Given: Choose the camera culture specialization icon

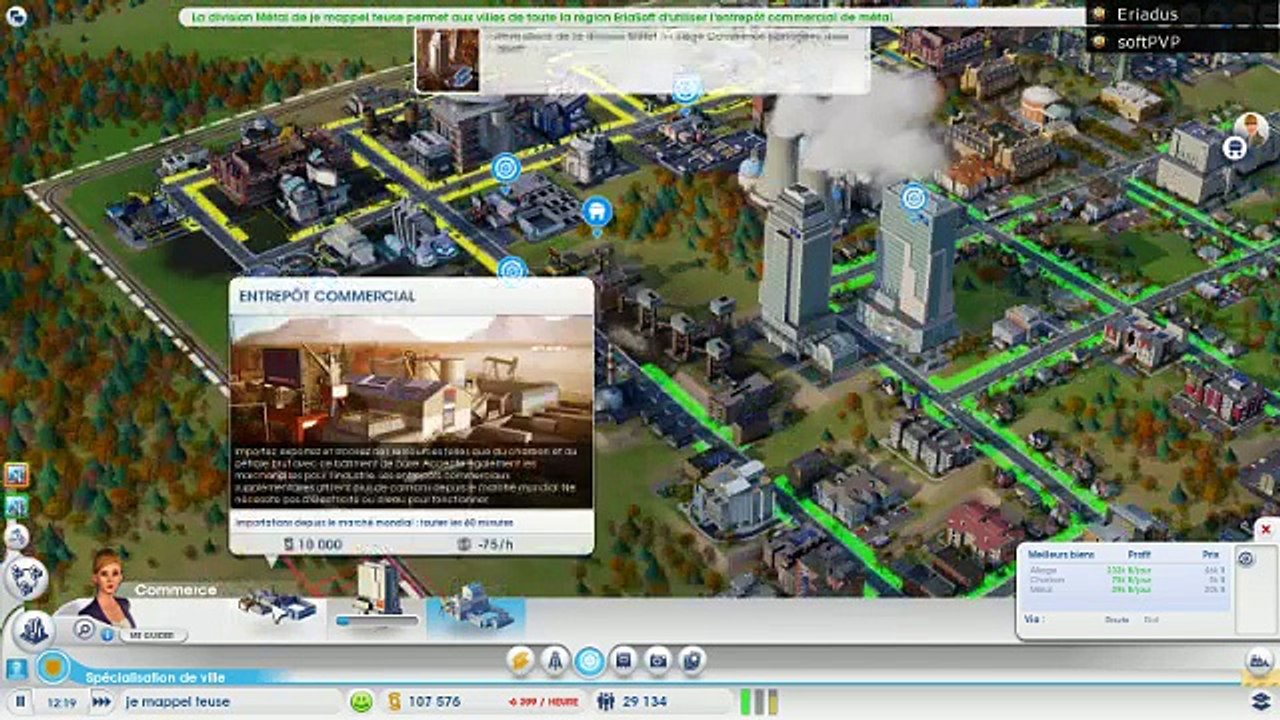Looking at the screenshot, I should coord(658,660).
